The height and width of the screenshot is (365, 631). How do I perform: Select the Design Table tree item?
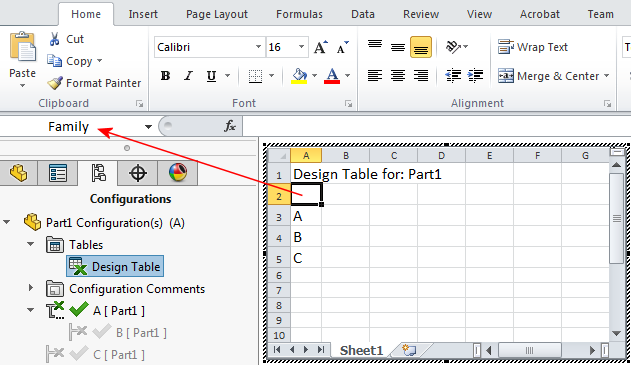[115, 266]
